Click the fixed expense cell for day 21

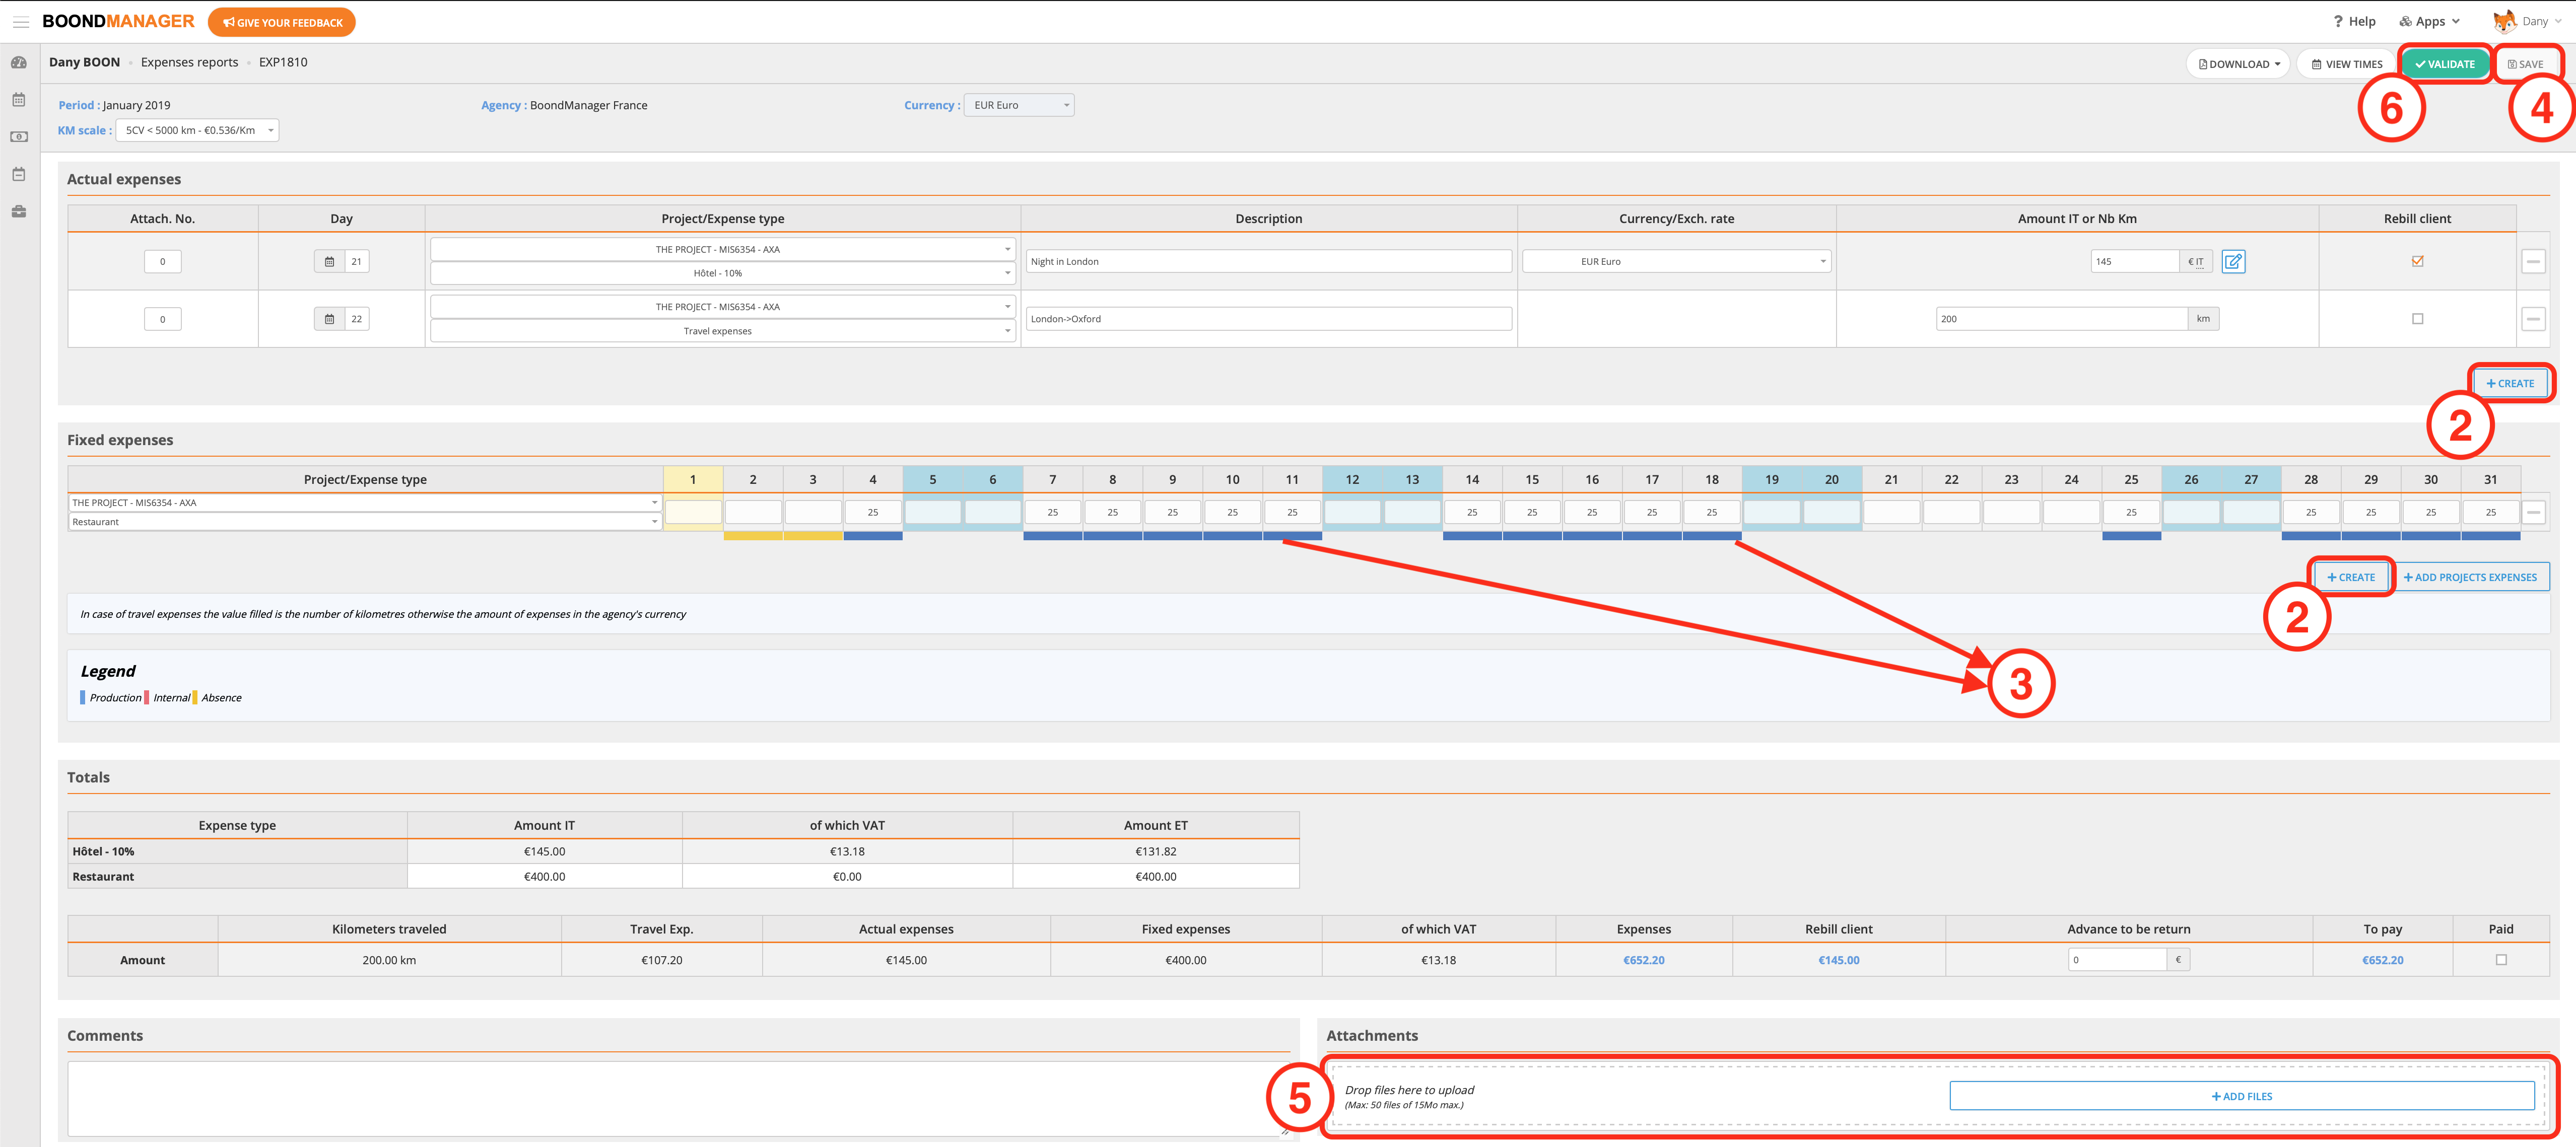point(1891,512)
